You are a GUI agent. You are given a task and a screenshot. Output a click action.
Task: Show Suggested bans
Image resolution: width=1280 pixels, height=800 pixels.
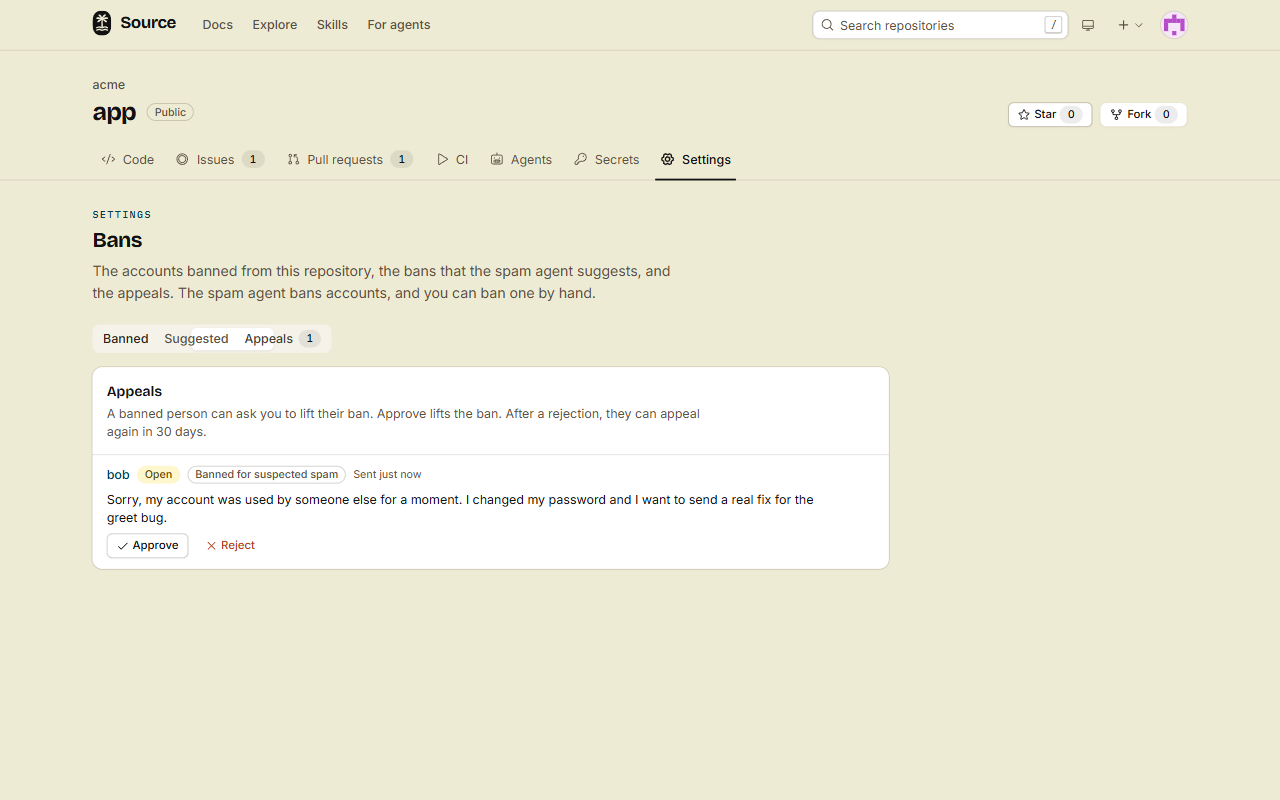(196, 339)
